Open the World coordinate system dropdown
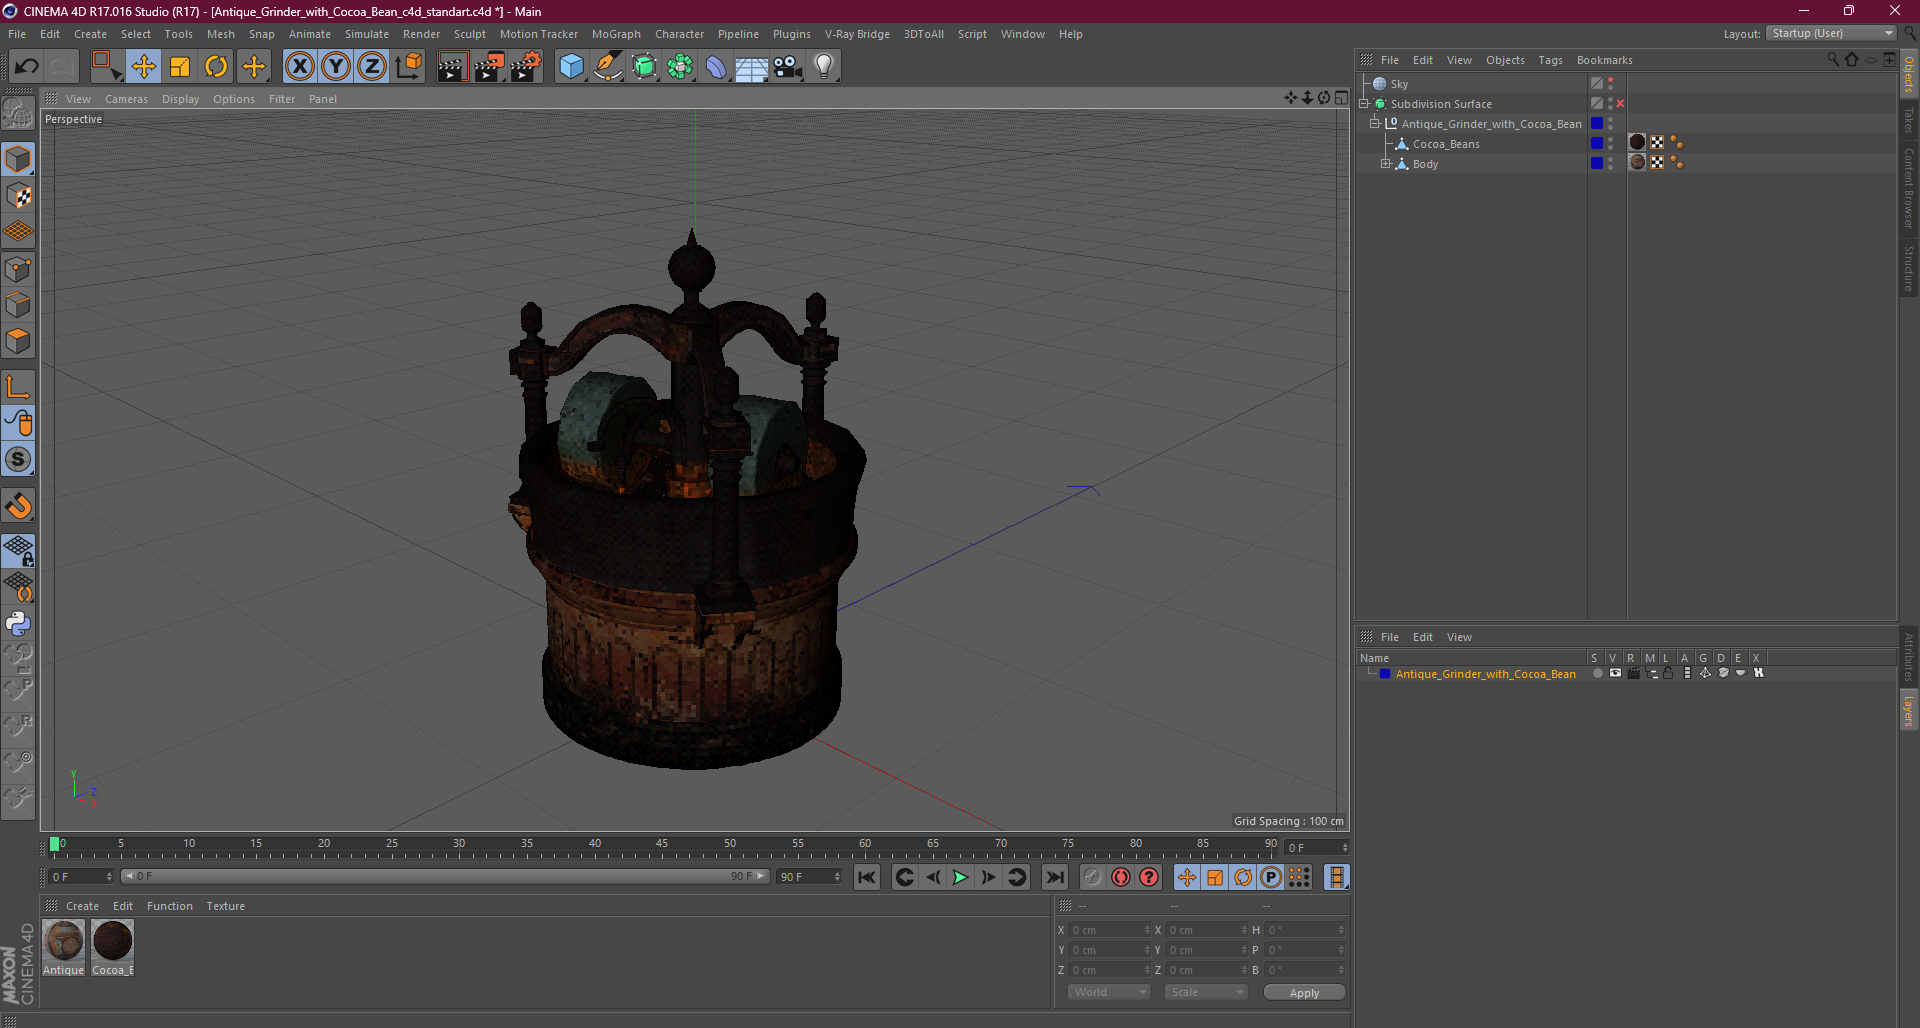Image resolution: width=1920 pixels, height=1028 pixels. pyautogui.click(x=1110, y=992)
